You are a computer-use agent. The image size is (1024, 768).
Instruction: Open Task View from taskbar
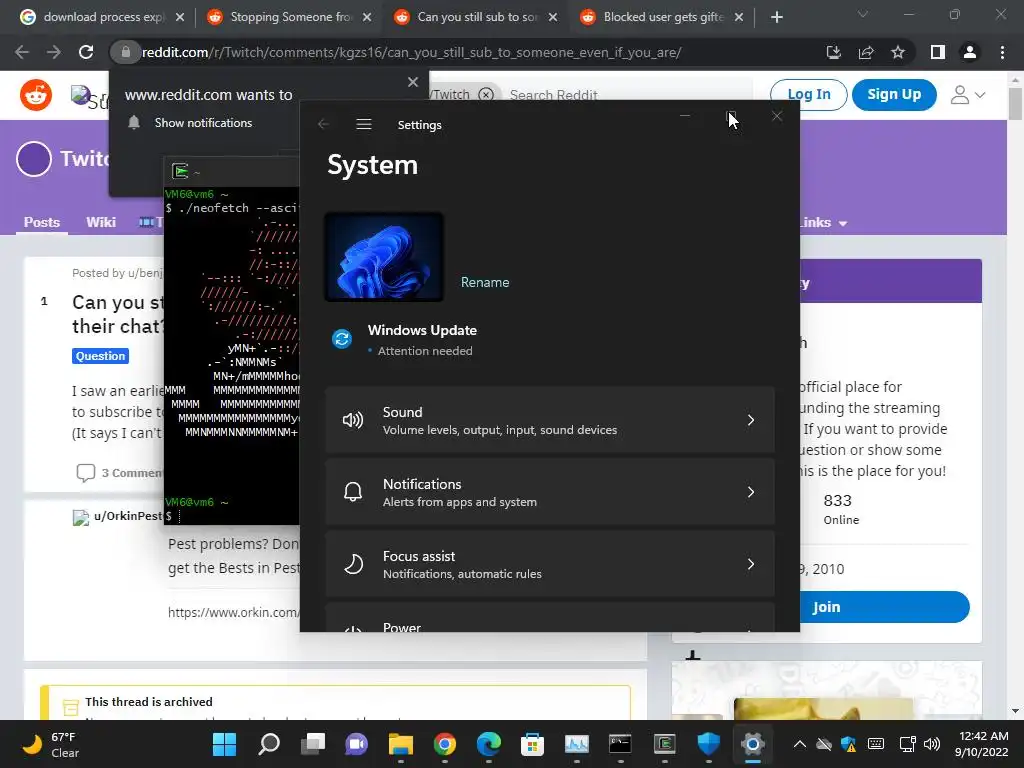tap(313, 744)
